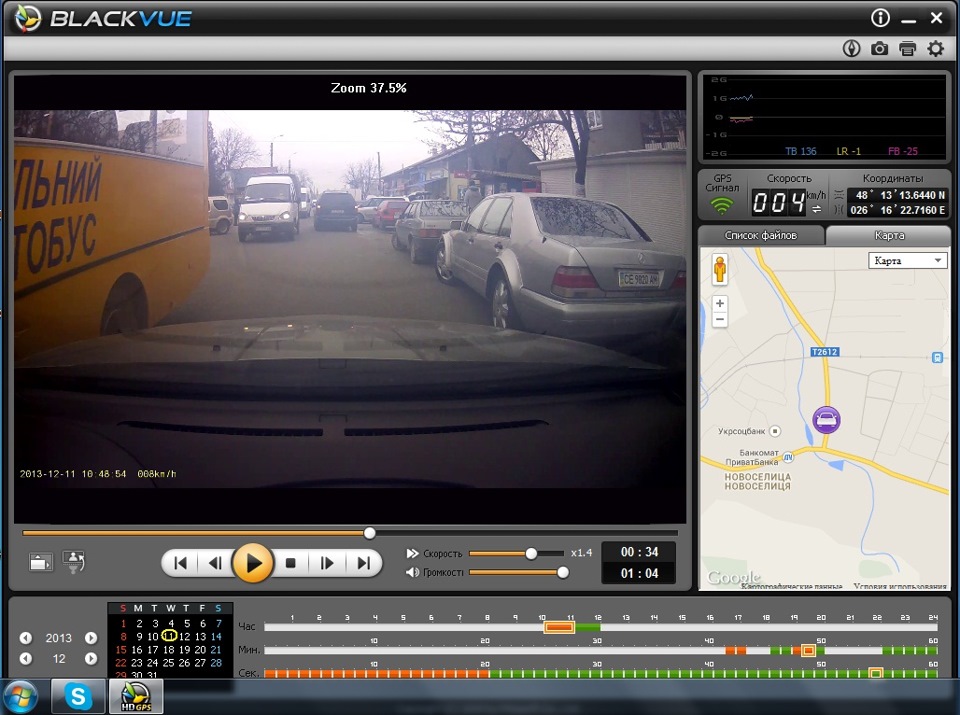Viewport: 960px width, 715px height.
Task: Go to next year arrow beside 2013
Action: tap(91, 638)
